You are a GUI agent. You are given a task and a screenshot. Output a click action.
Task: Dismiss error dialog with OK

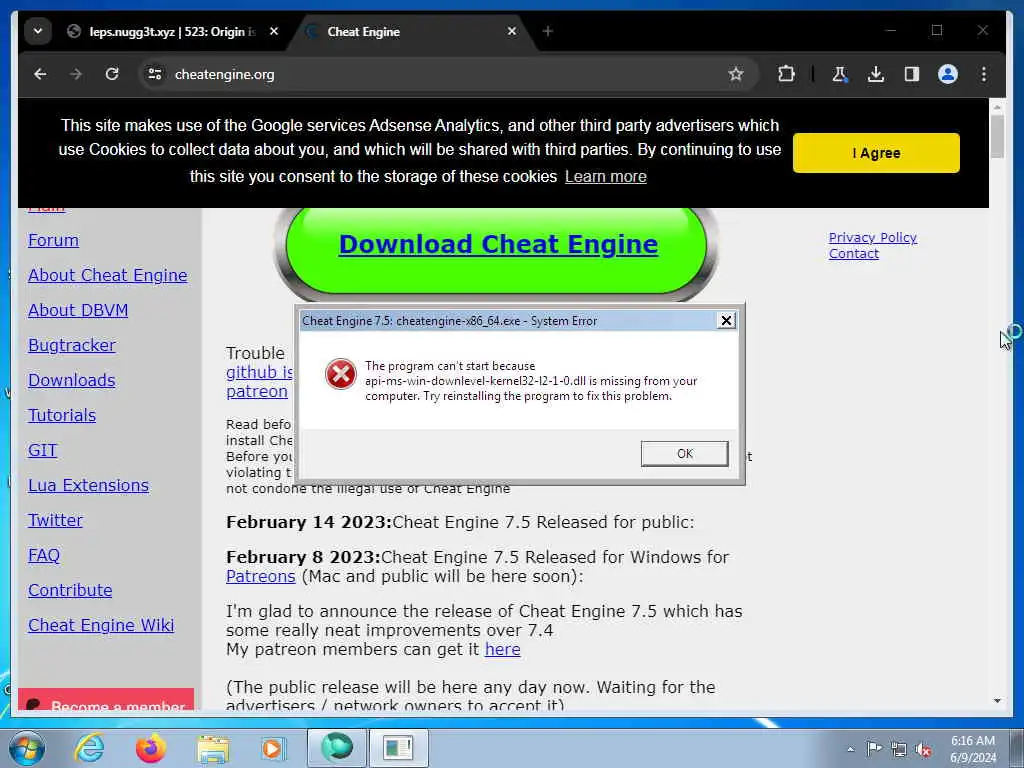[x=684, y=453]
